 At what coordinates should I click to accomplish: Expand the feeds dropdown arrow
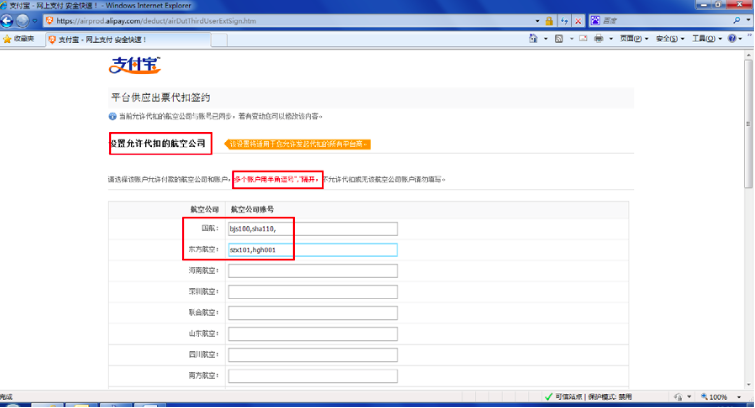tap(572, 39)
